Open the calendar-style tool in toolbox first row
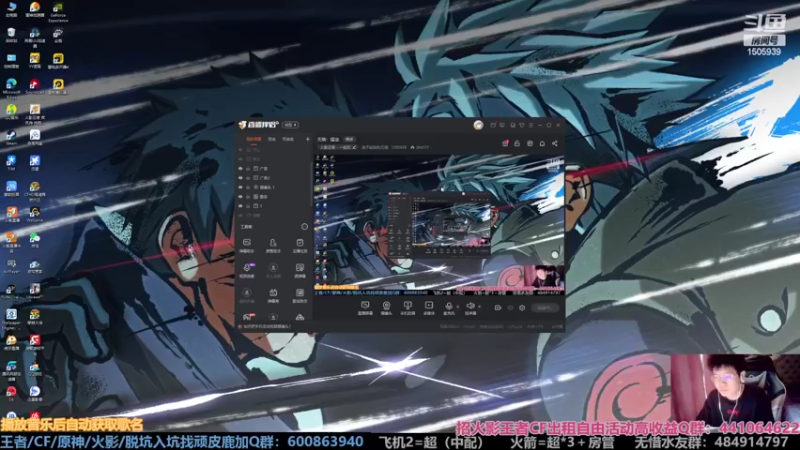 pos(300,245)
